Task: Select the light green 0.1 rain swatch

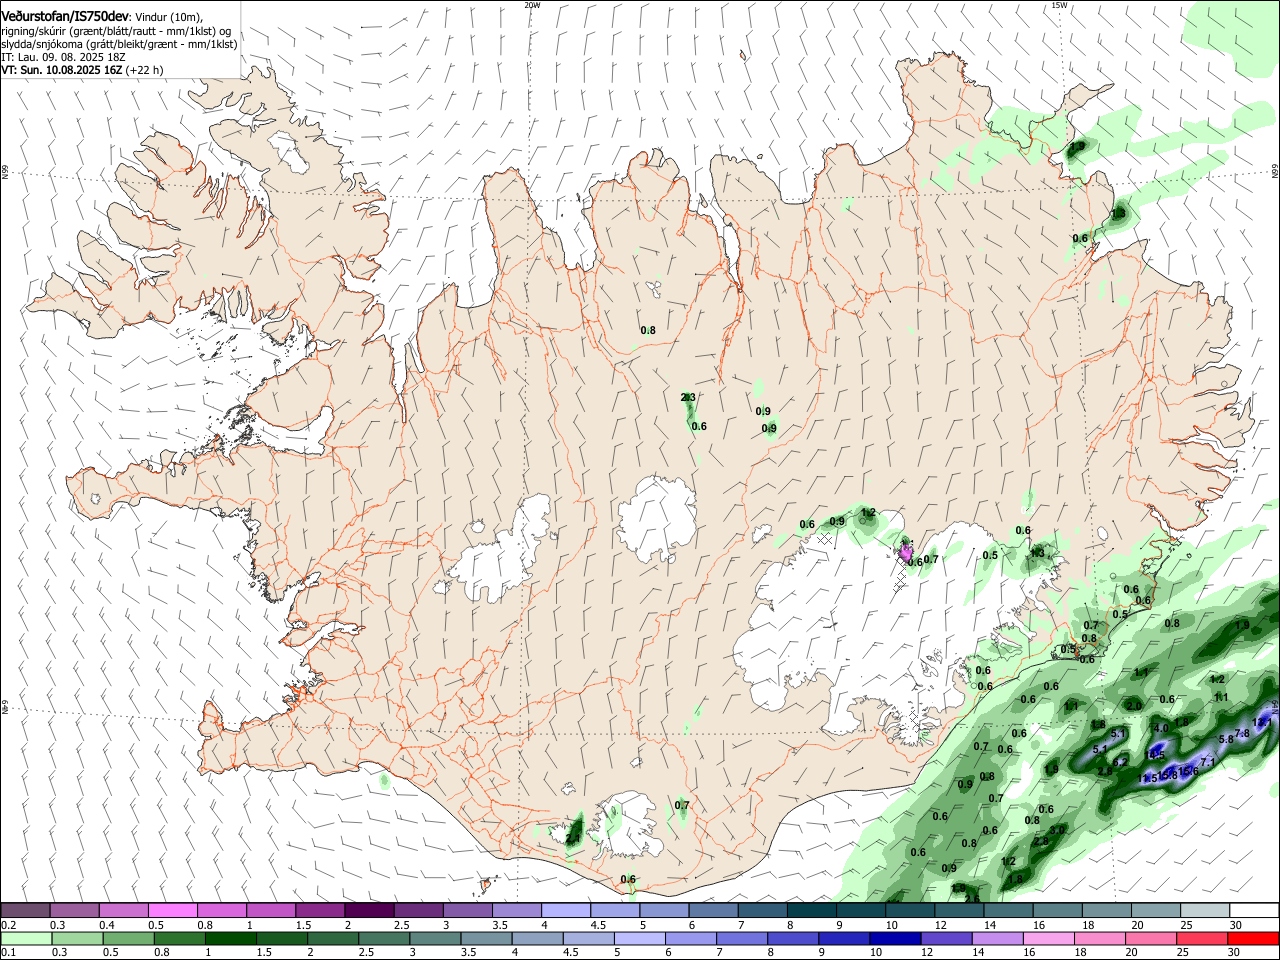Action: (26, 939)
